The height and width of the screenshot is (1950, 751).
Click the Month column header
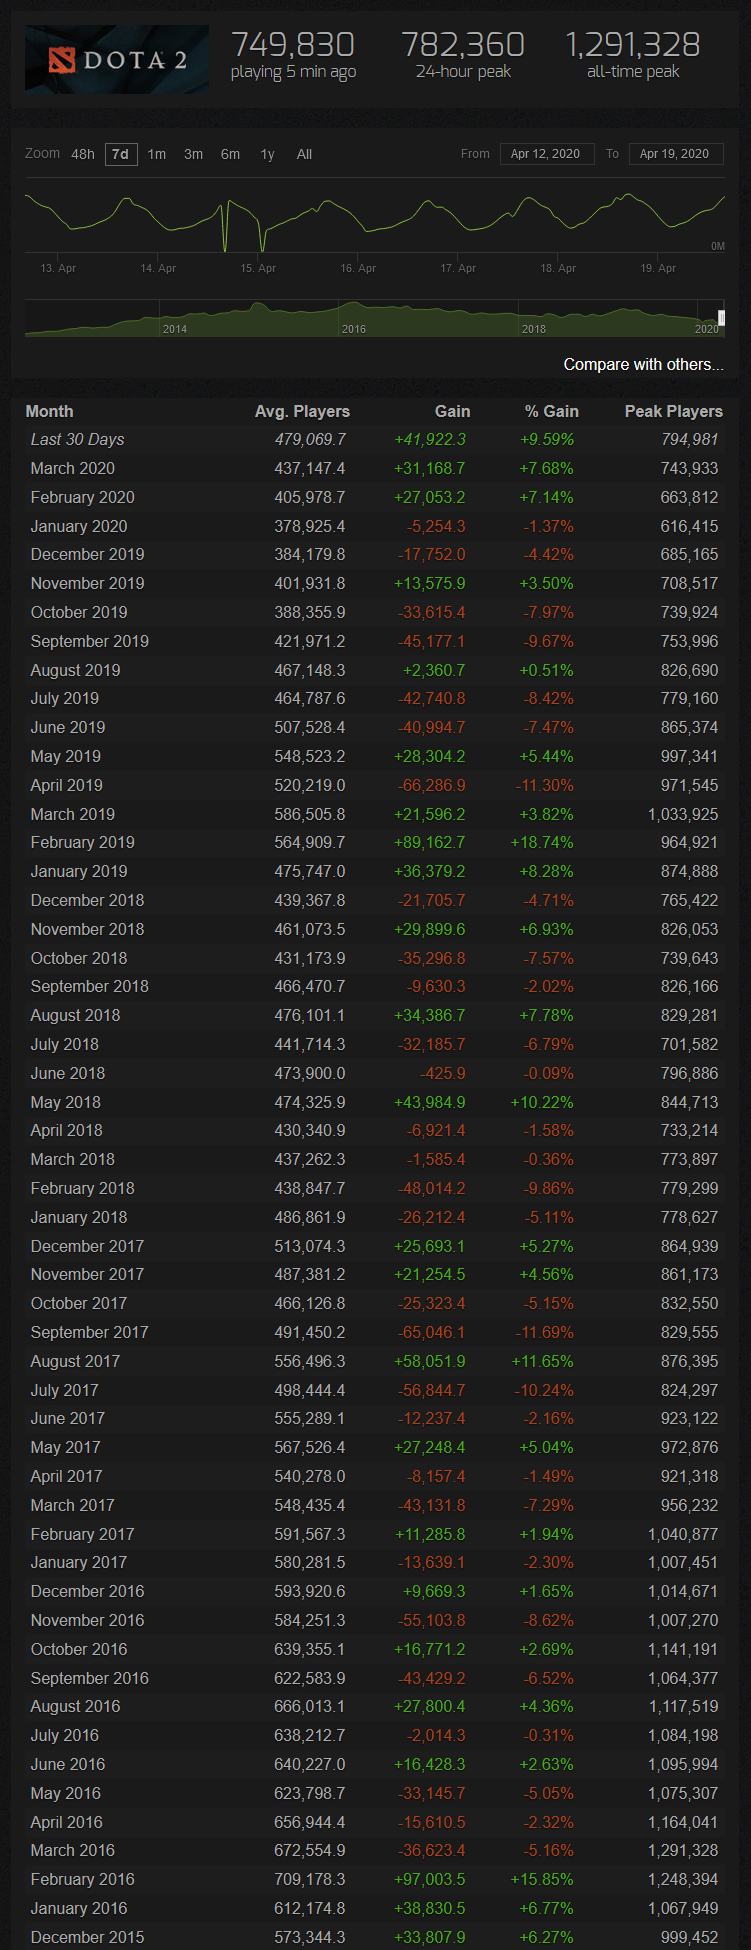pos(49,411)
